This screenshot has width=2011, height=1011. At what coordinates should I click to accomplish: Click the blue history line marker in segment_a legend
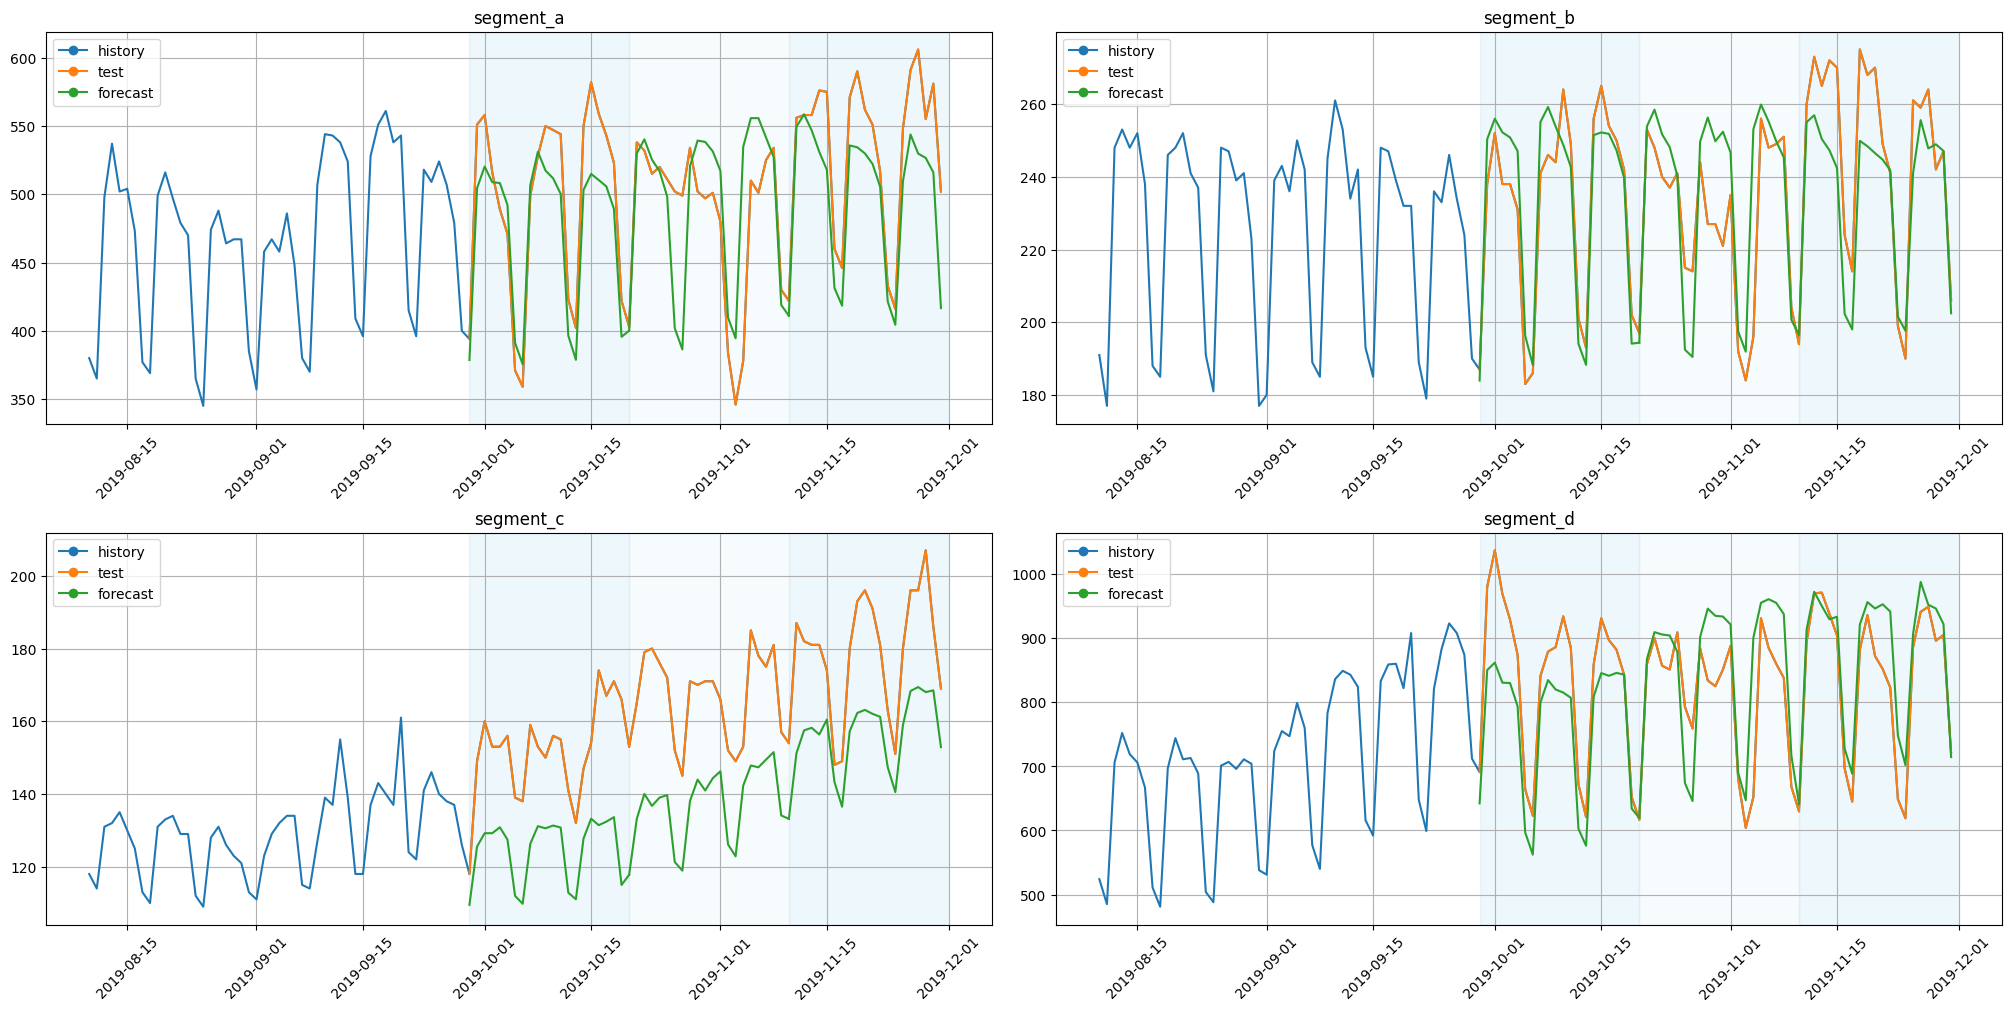[x=72, y=51]
